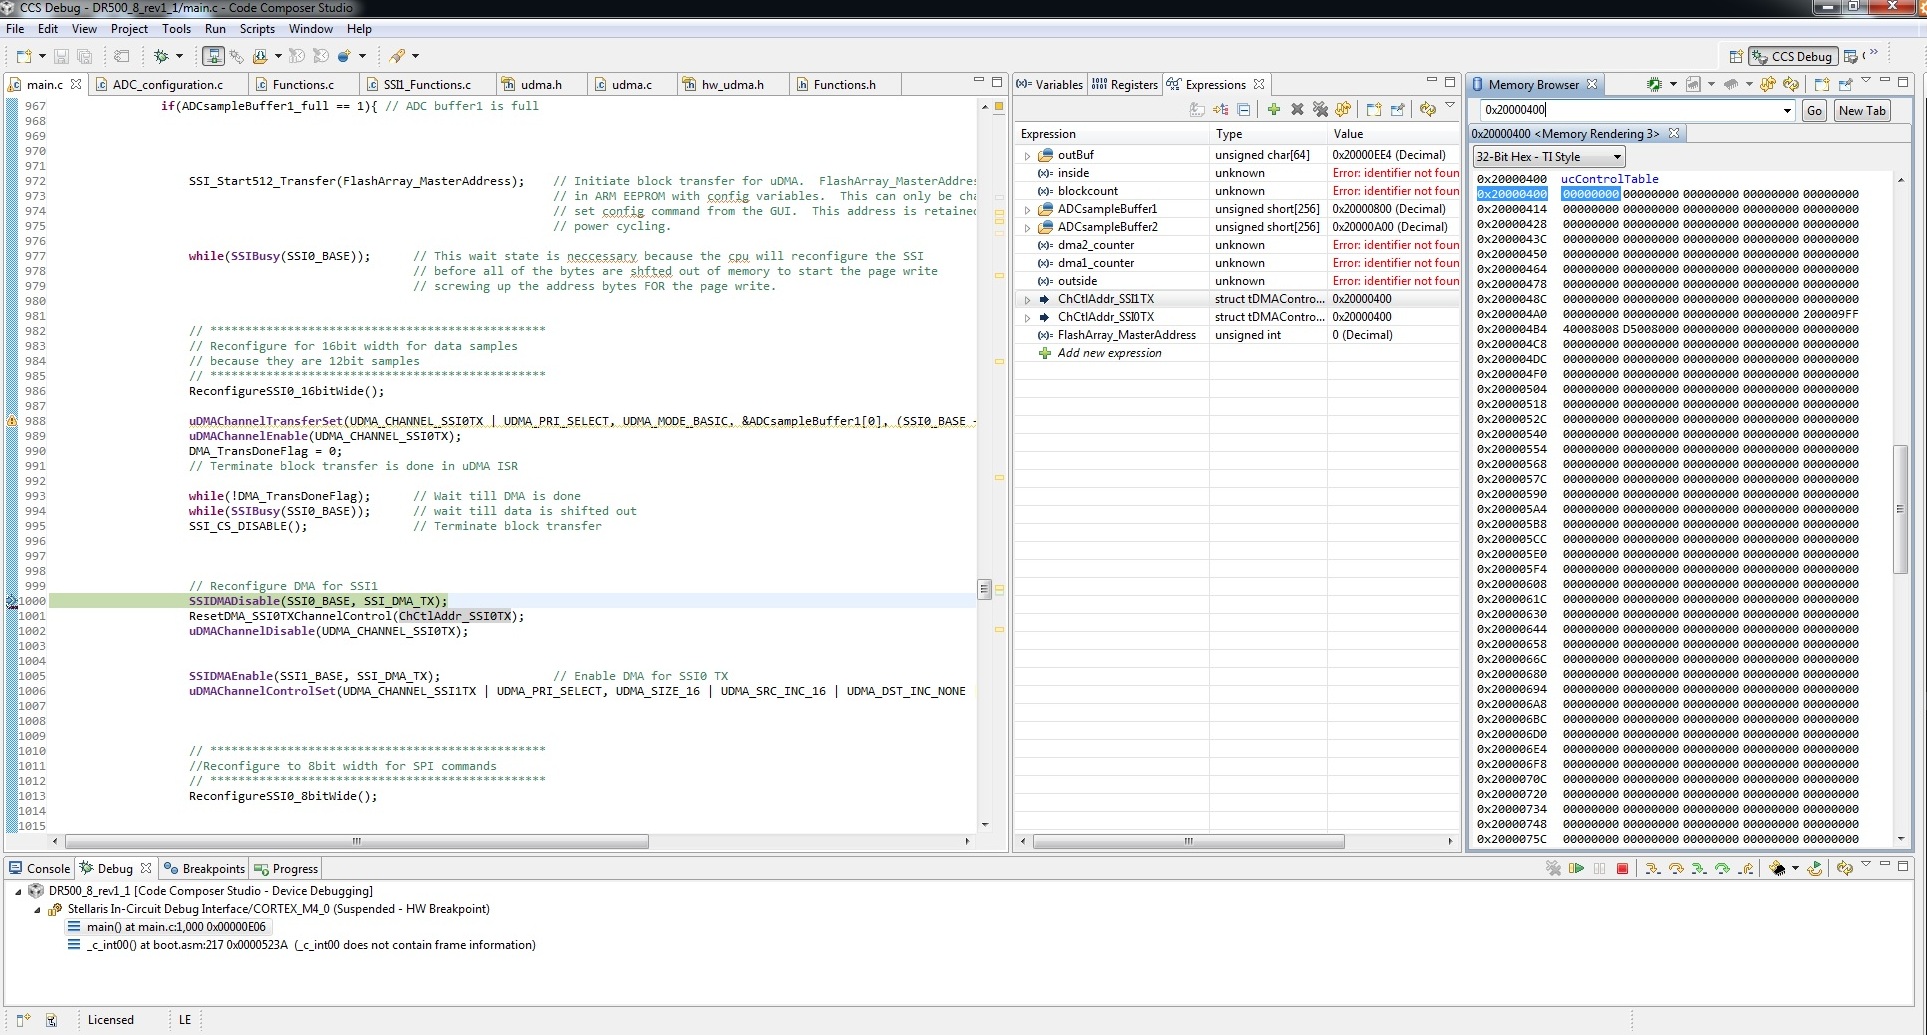The height and width of the screenshot is (1035, 1927).
Task: Collapse all expressions in Expressions view
Action: (1244, 109)
